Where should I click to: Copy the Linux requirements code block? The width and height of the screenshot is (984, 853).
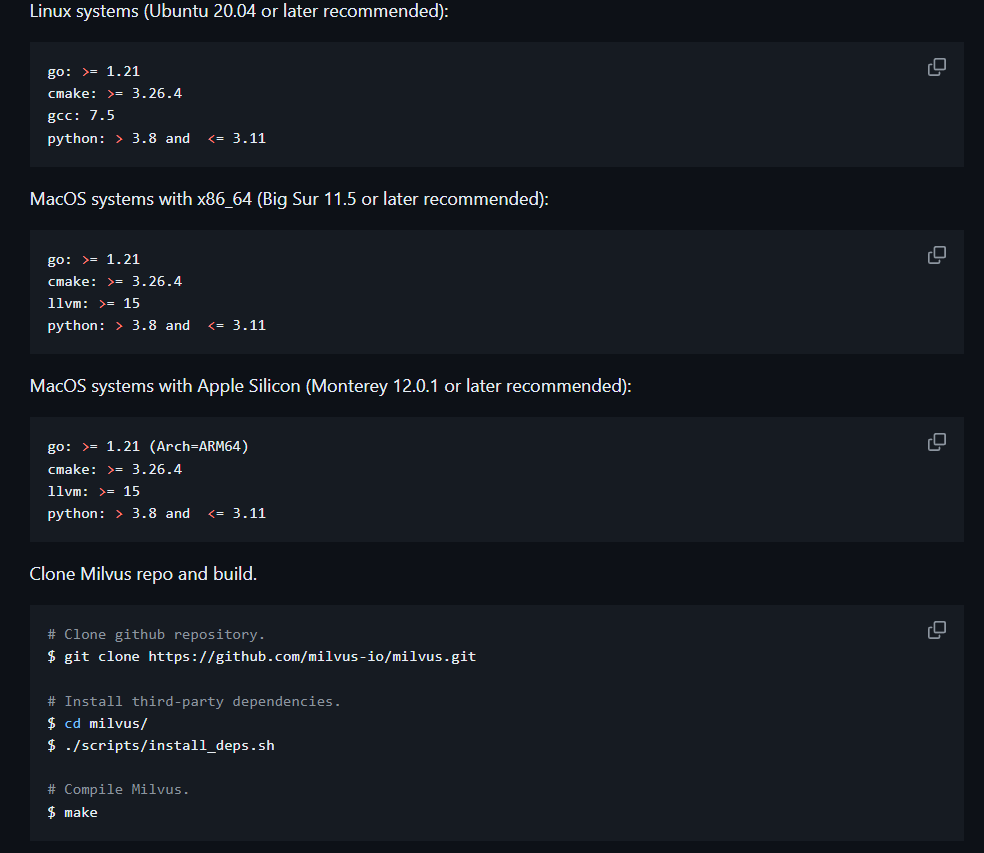point(936,67)
